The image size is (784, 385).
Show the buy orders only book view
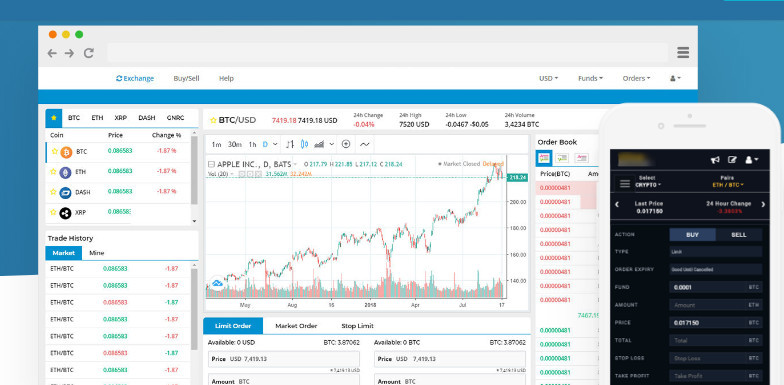[562, 158]
